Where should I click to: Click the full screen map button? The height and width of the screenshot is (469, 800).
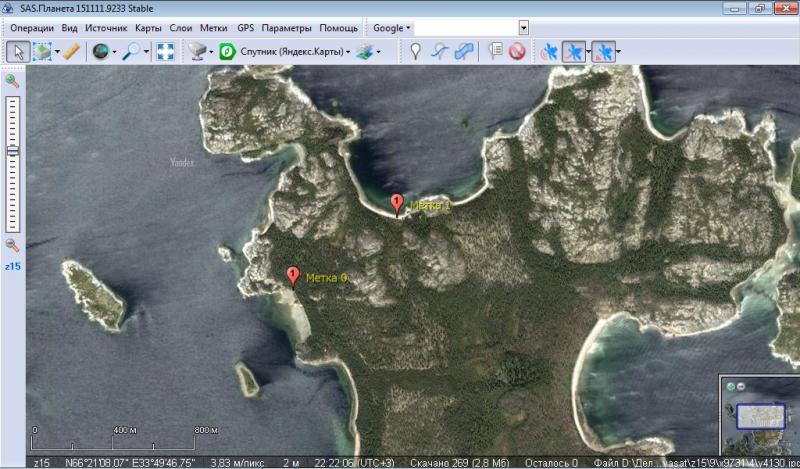[165, 51]
